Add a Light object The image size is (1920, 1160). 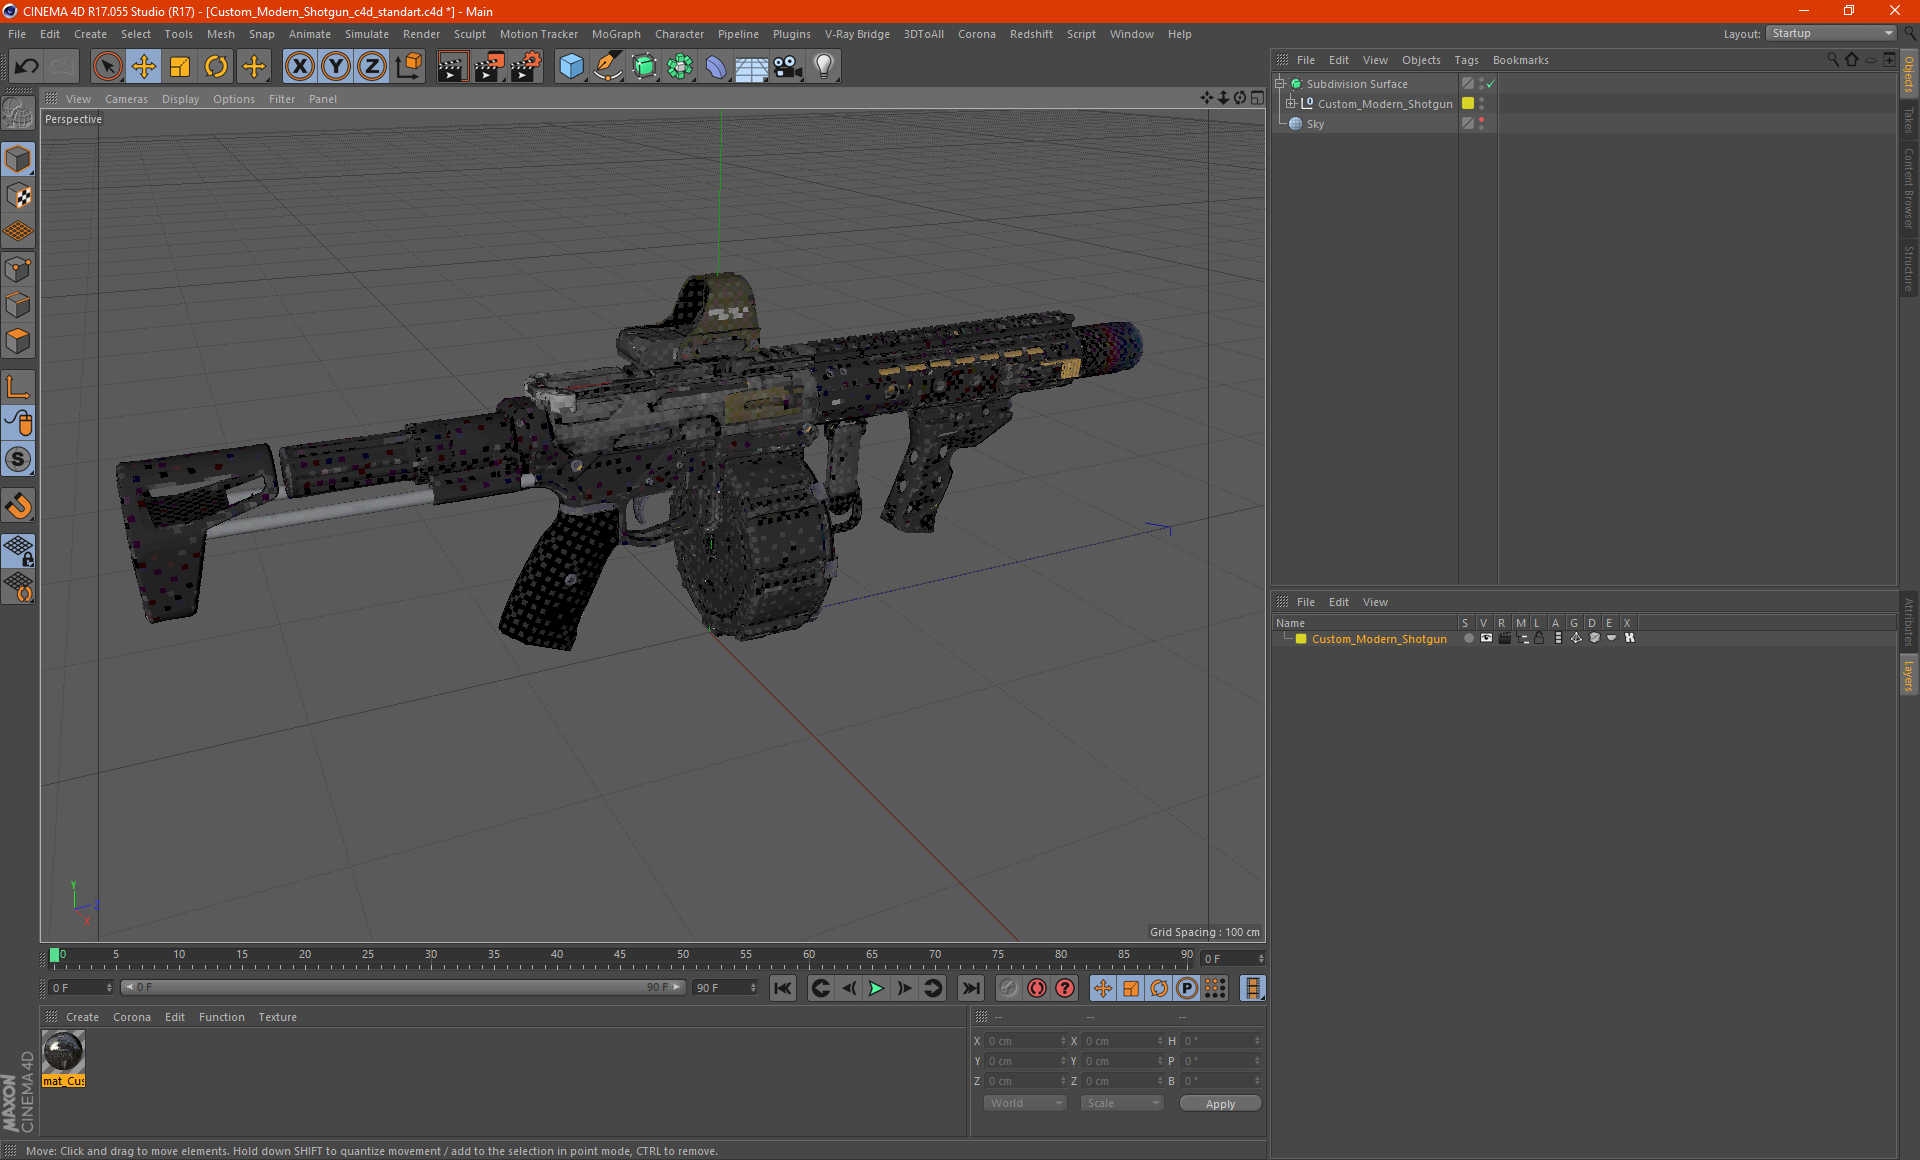coord(824,67)
